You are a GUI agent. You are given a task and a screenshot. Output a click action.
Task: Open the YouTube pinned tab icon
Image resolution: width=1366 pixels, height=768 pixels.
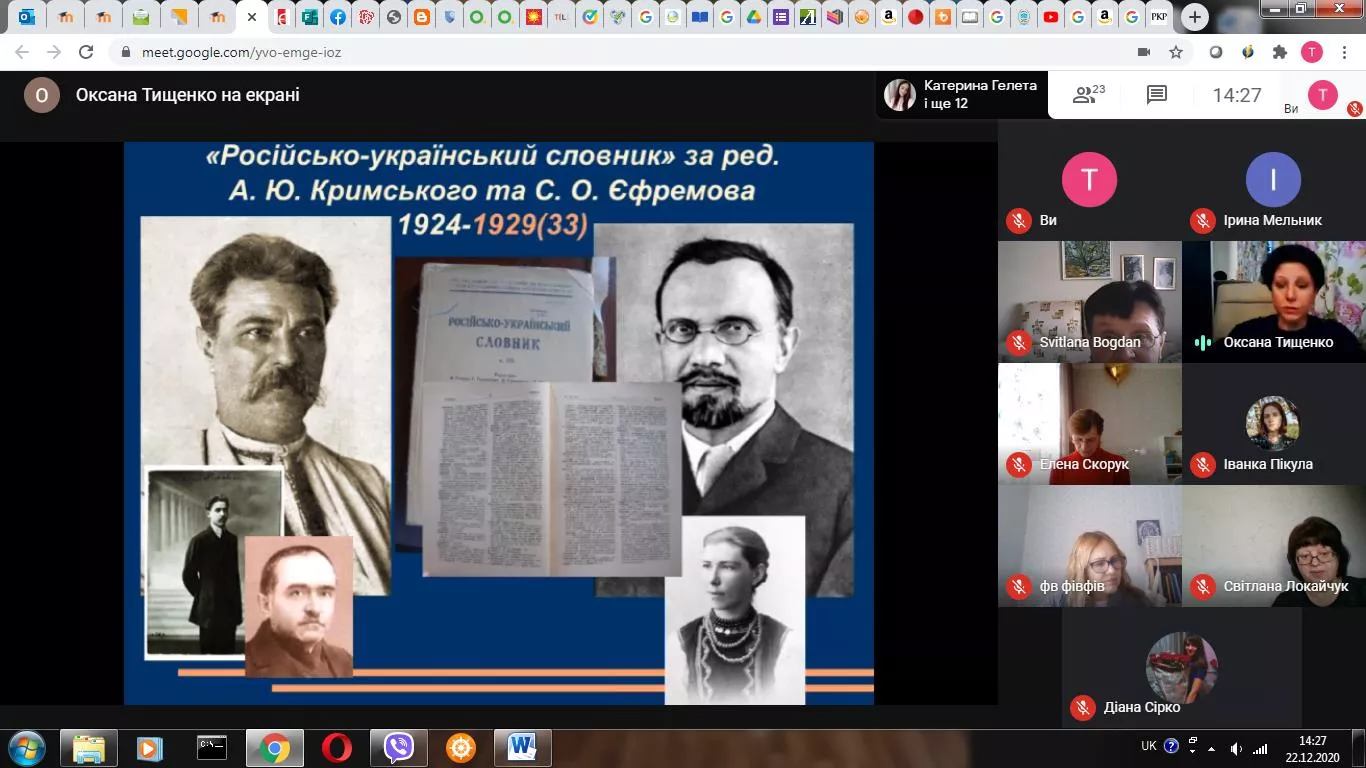1050,16
